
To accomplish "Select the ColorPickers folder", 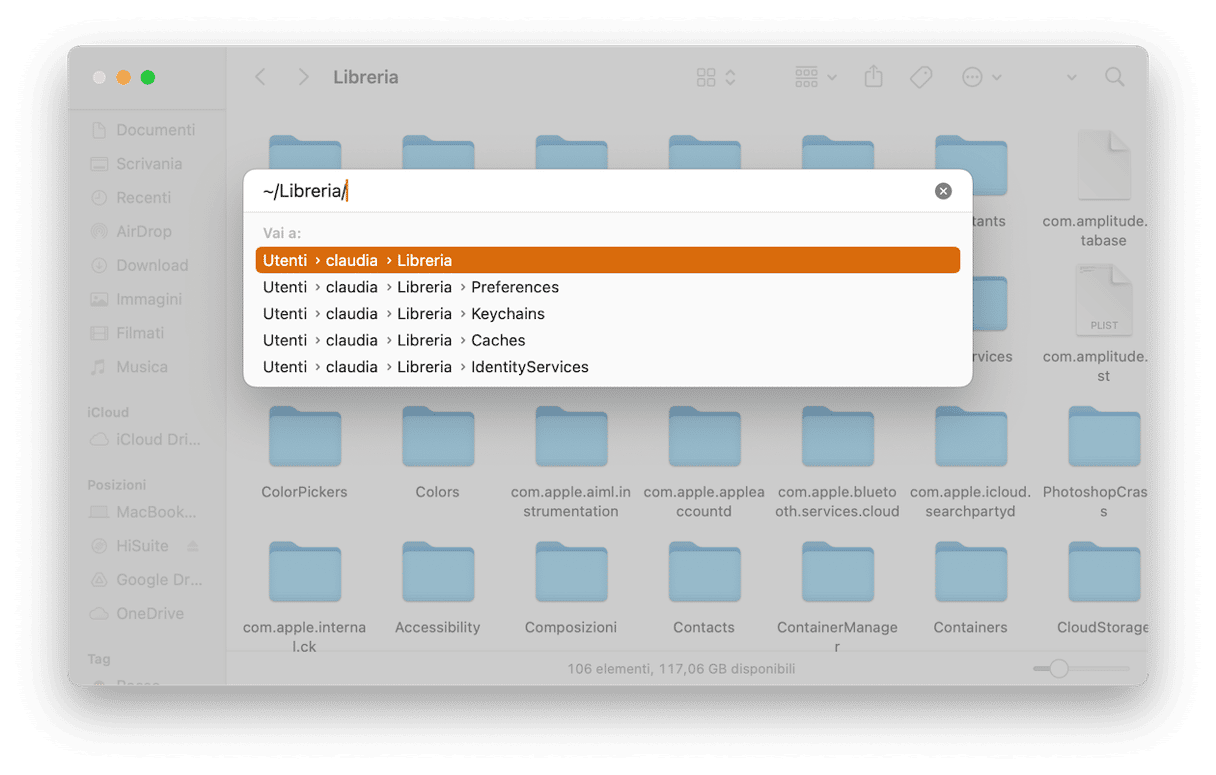I will (x=305, y=437).
